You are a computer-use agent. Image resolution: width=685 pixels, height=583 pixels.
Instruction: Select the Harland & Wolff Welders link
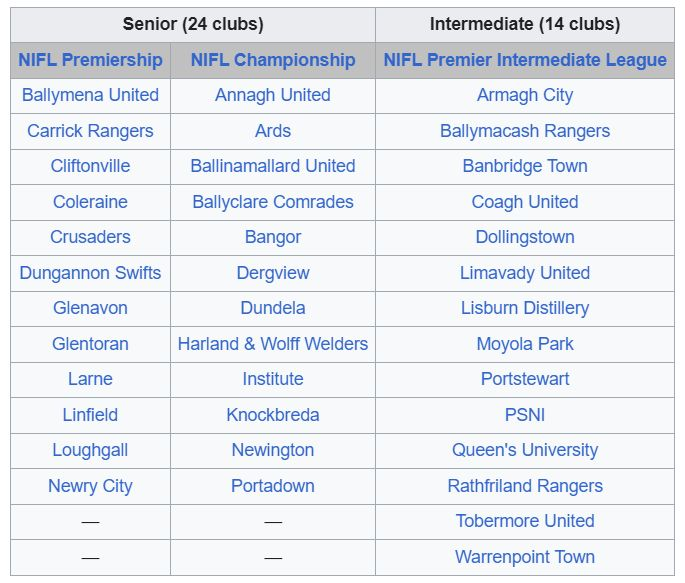pos(273,344)
